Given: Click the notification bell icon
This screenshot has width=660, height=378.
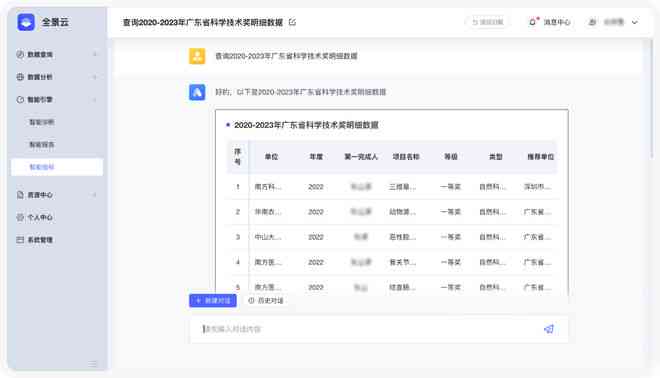Looking at the screenshot, I should click(x=533, y=22).
